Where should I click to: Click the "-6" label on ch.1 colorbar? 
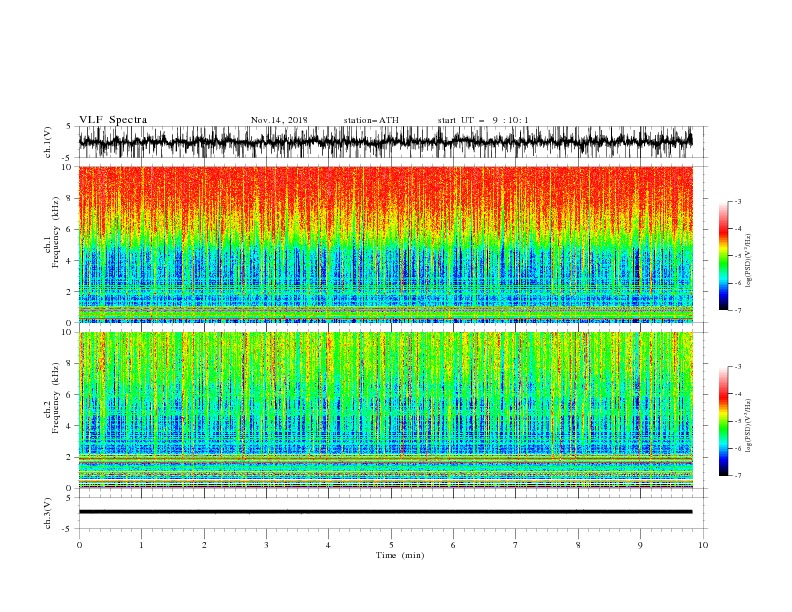(737, 283)
